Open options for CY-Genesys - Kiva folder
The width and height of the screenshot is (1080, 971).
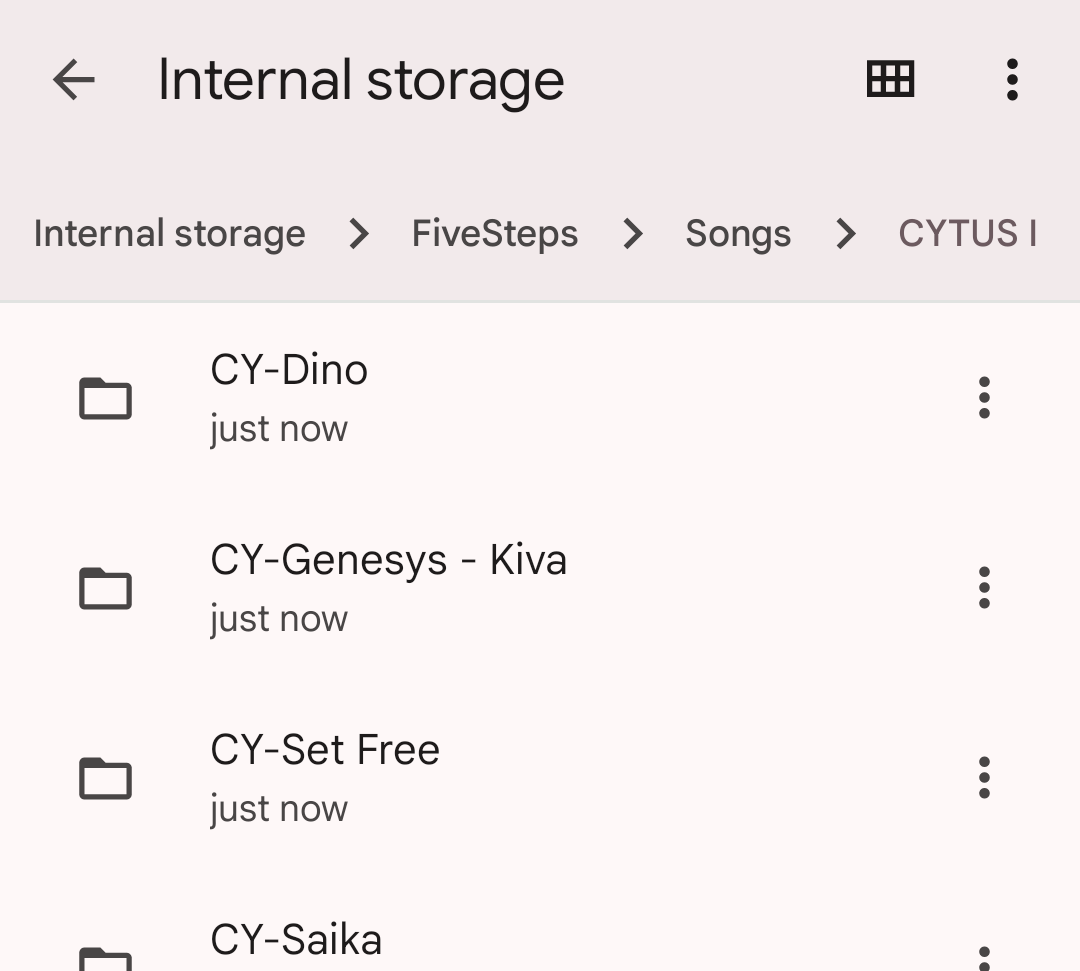coord(984,588)
